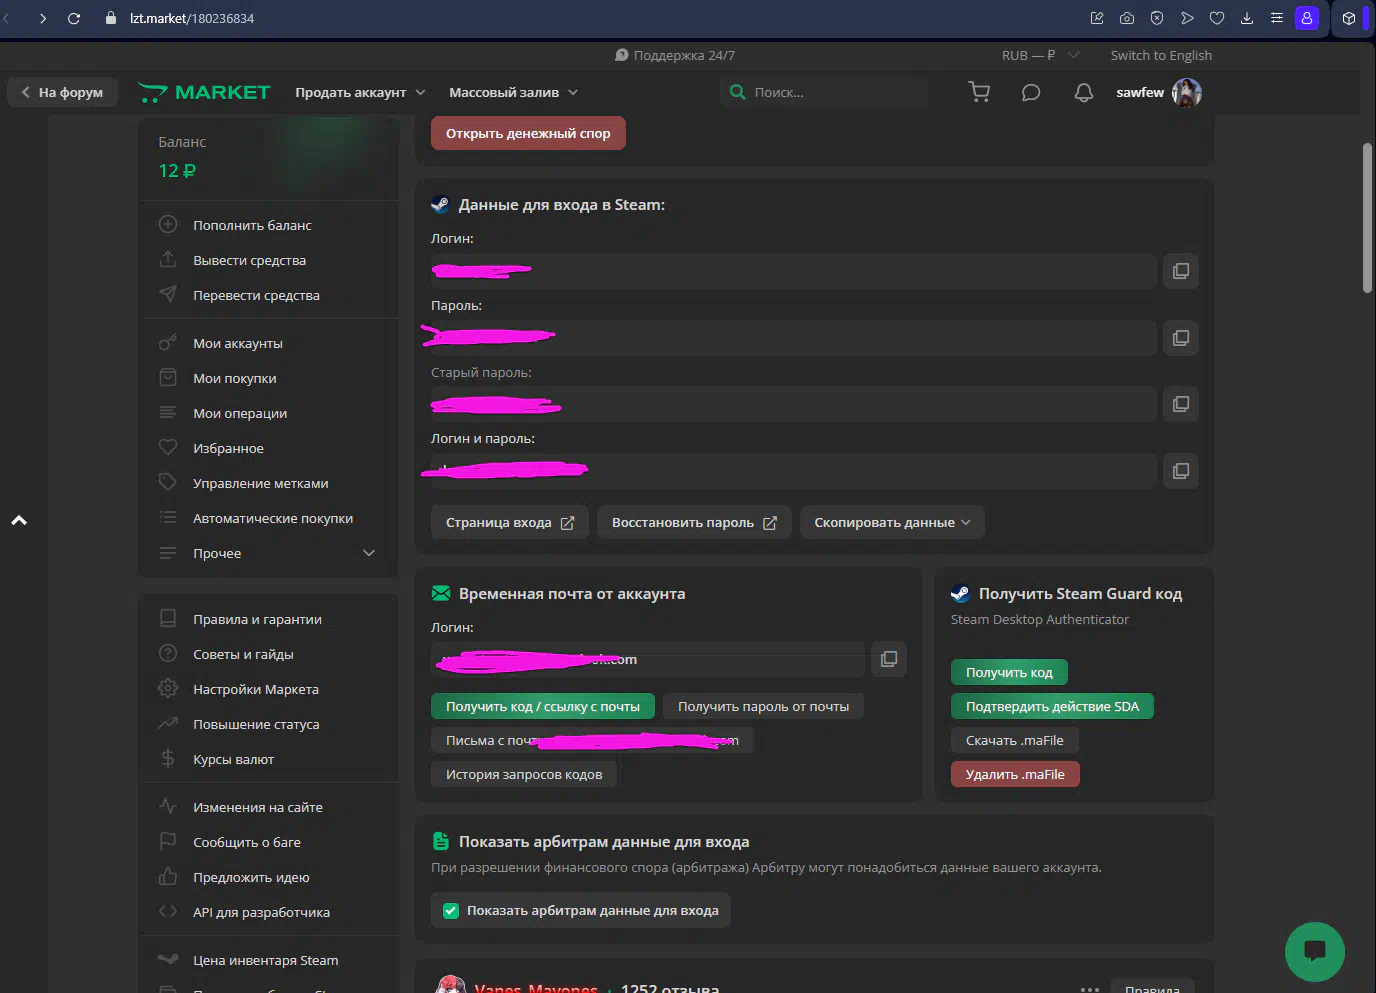The width and height of the screenshot is (1376, 993).
Task: Open the messages chat bubble icon
Action: 1031,93
